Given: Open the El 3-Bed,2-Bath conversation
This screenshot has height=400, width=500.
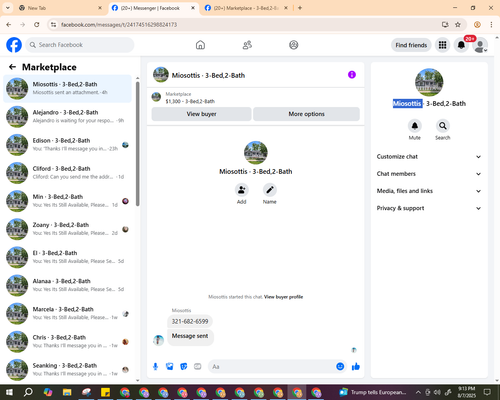Looking at the screenshot, I should pos(67,257).
